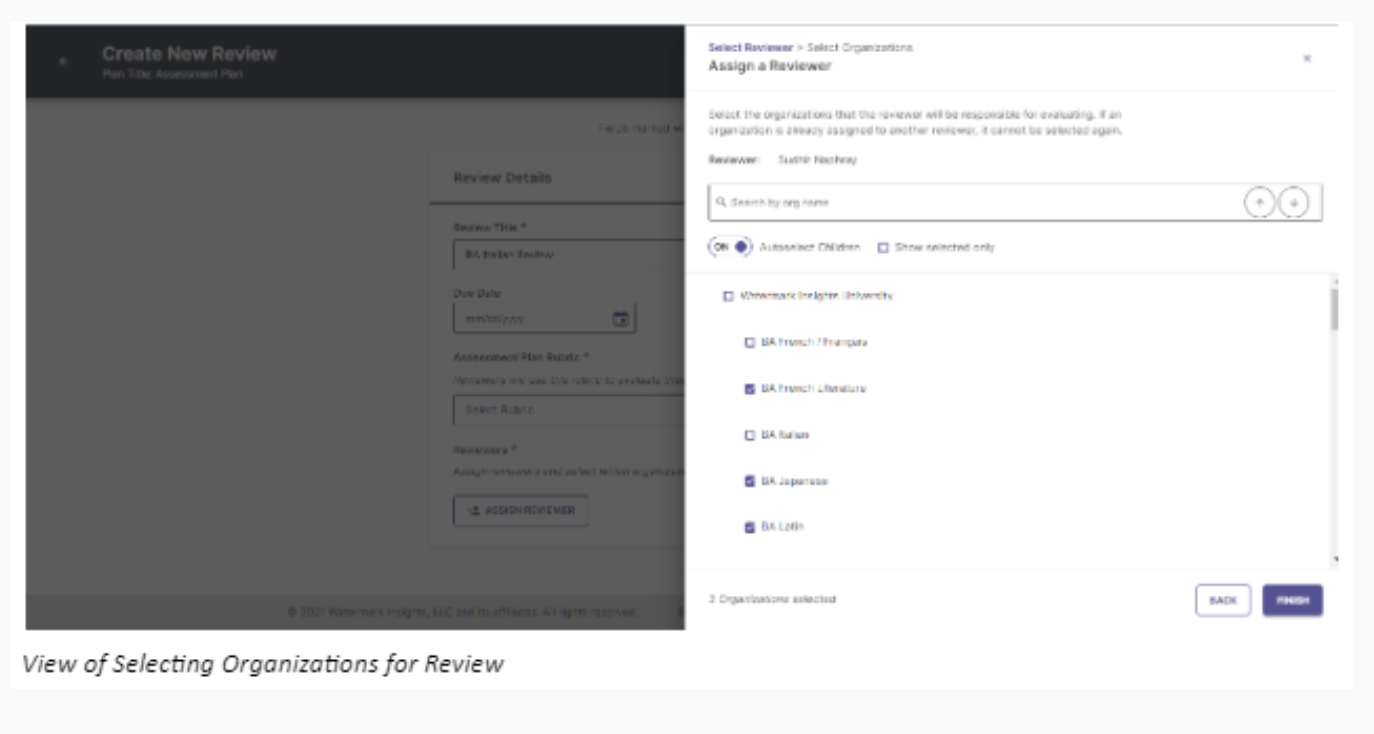This screenshot has width=1374, height=734.
Task: Click the Select Reviewer breadcrumb link
Action: pos(750,47)
